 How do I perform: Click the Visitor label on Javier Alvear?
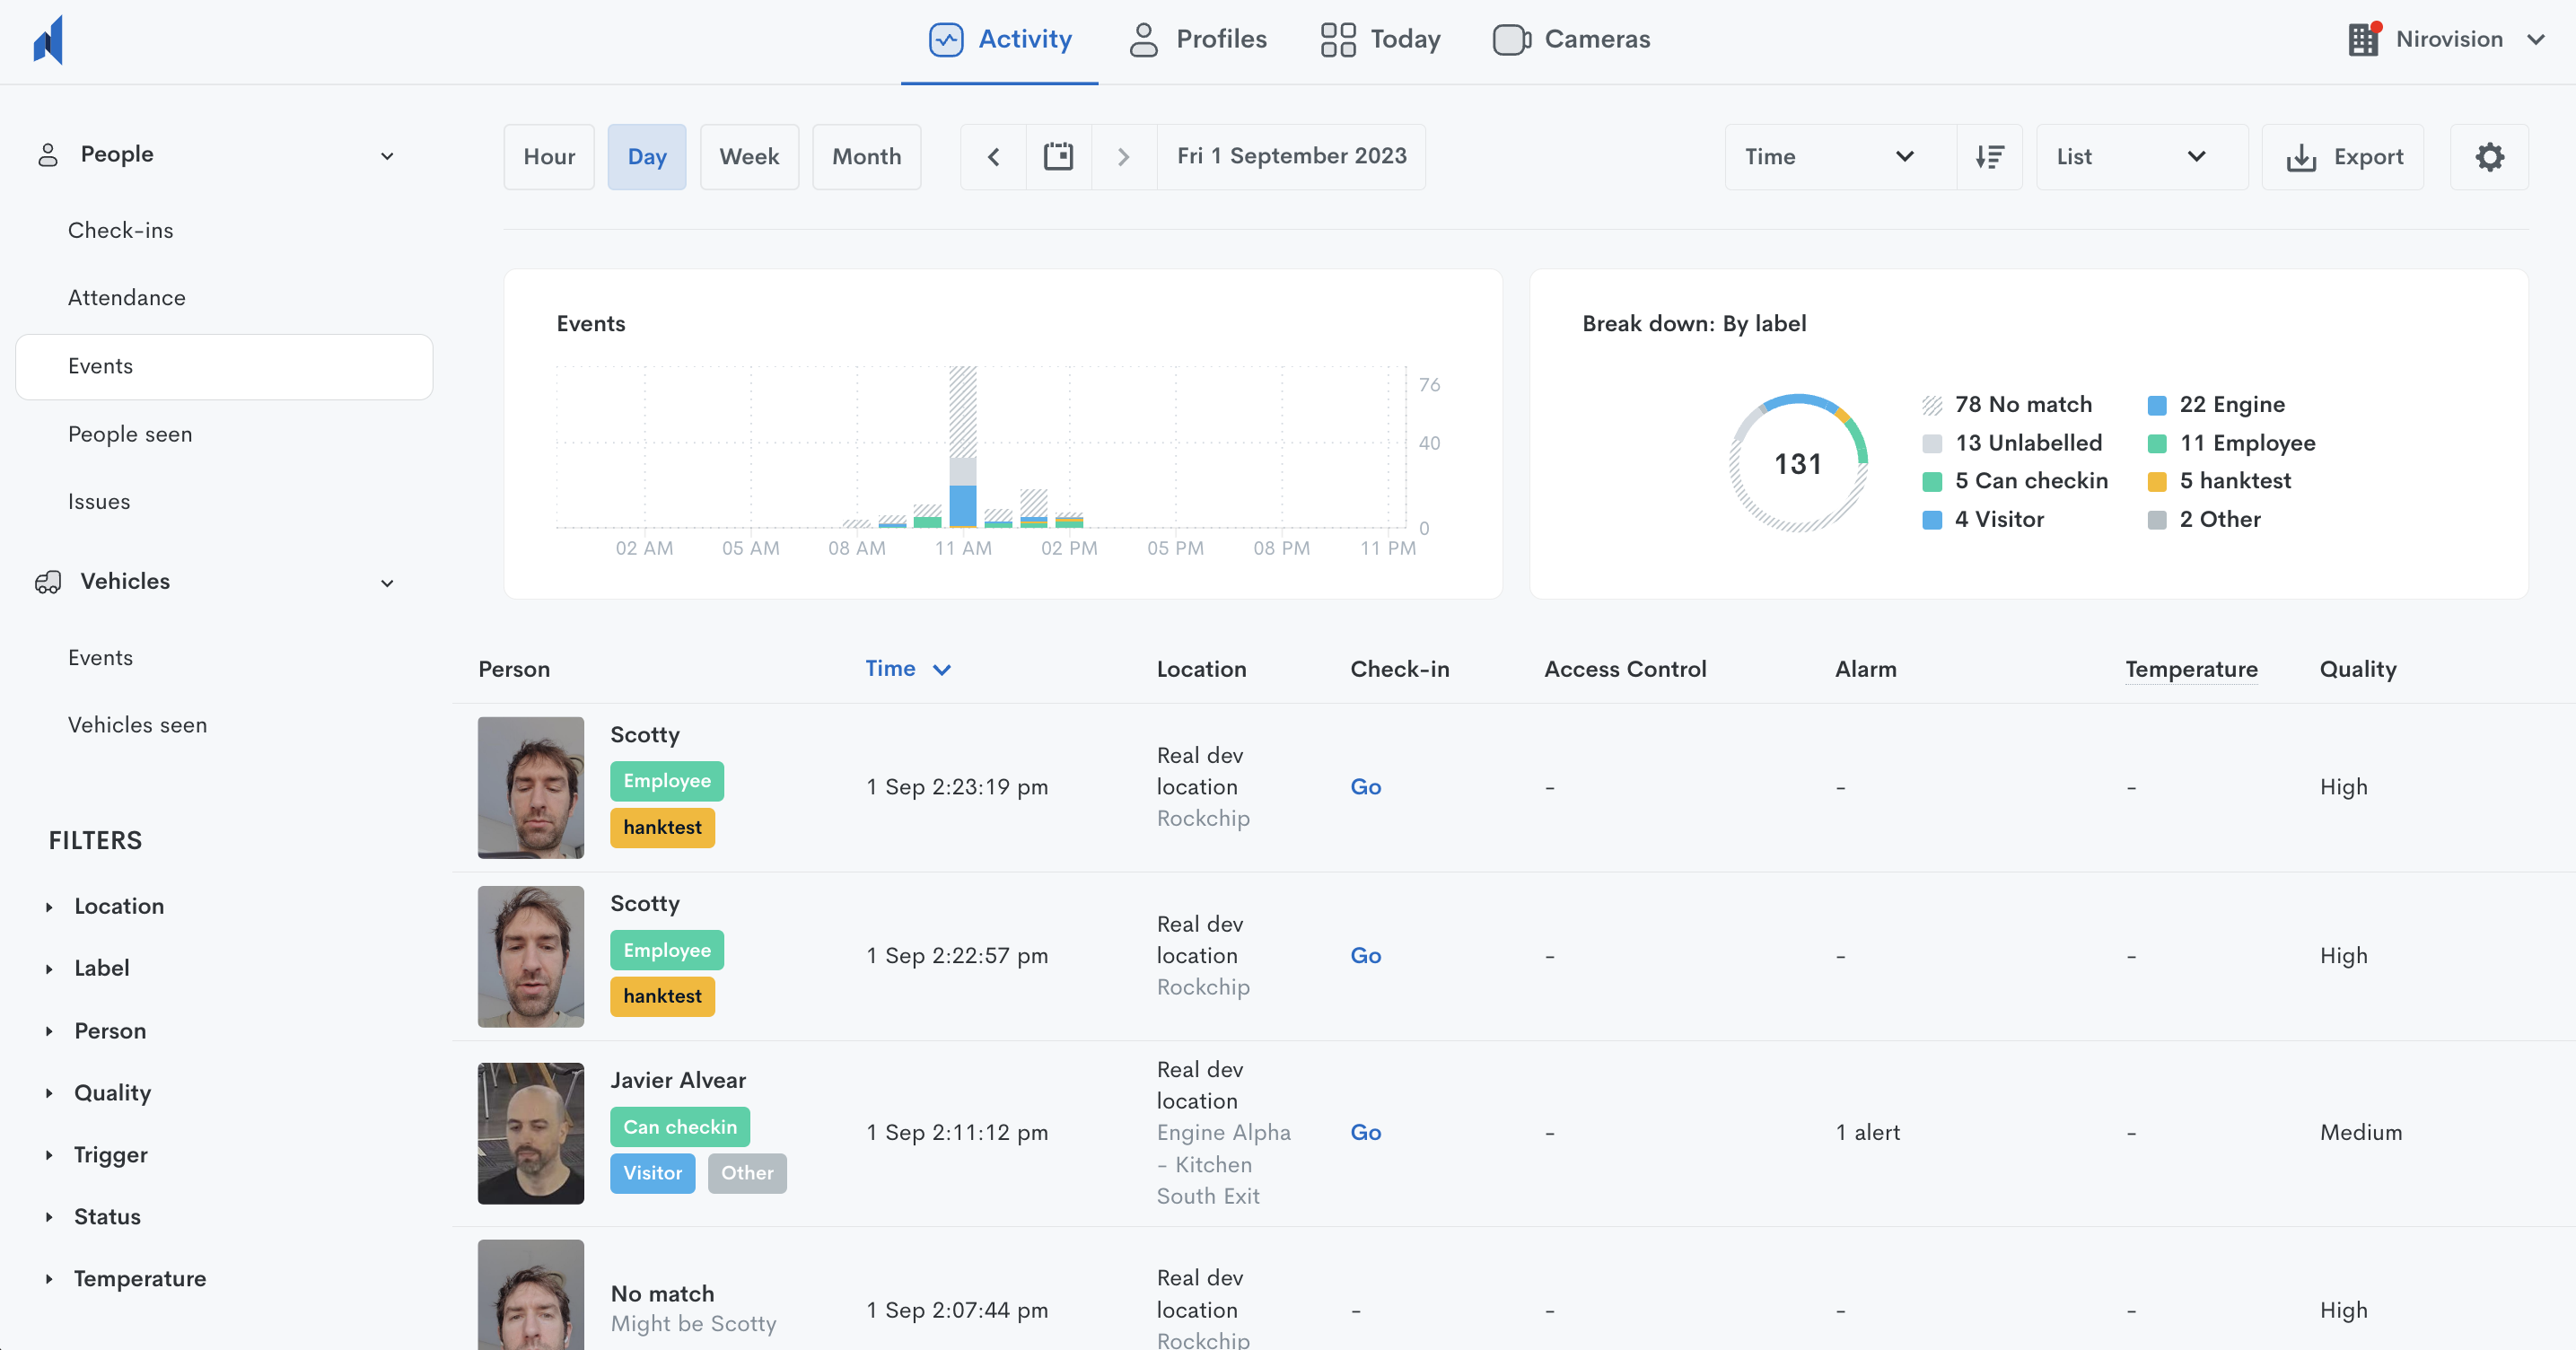point(652,1173)
